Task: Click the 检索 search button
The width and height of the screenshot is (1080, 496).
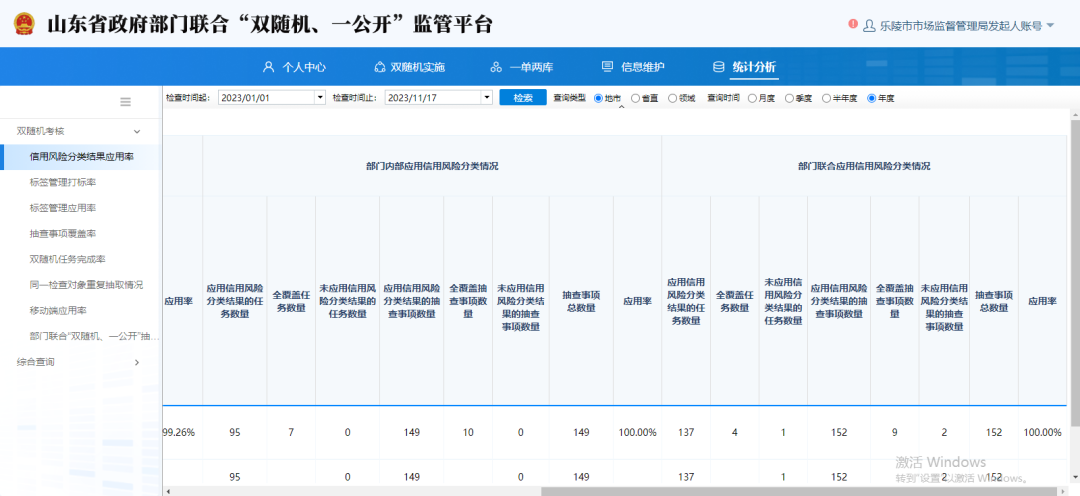Action: click(523, 98)
